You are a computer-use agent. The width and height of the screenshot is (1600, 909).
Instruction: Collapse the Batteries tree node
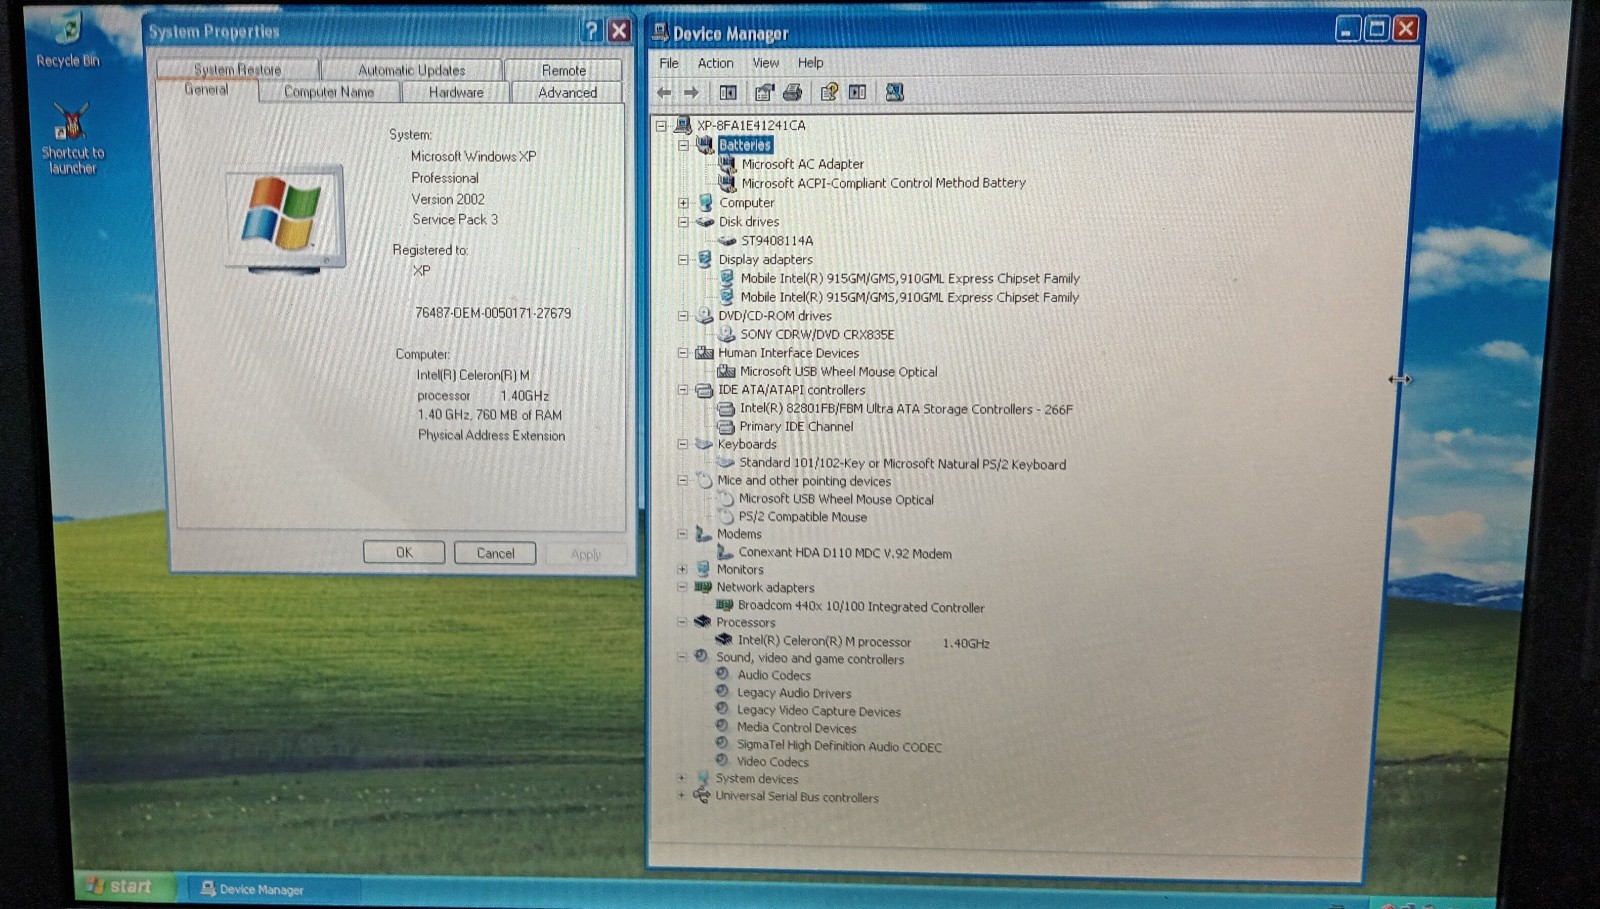coord(684,145)
